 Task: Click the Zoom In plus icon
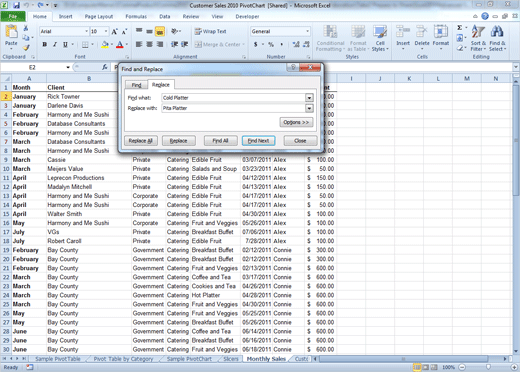[513, 367]
